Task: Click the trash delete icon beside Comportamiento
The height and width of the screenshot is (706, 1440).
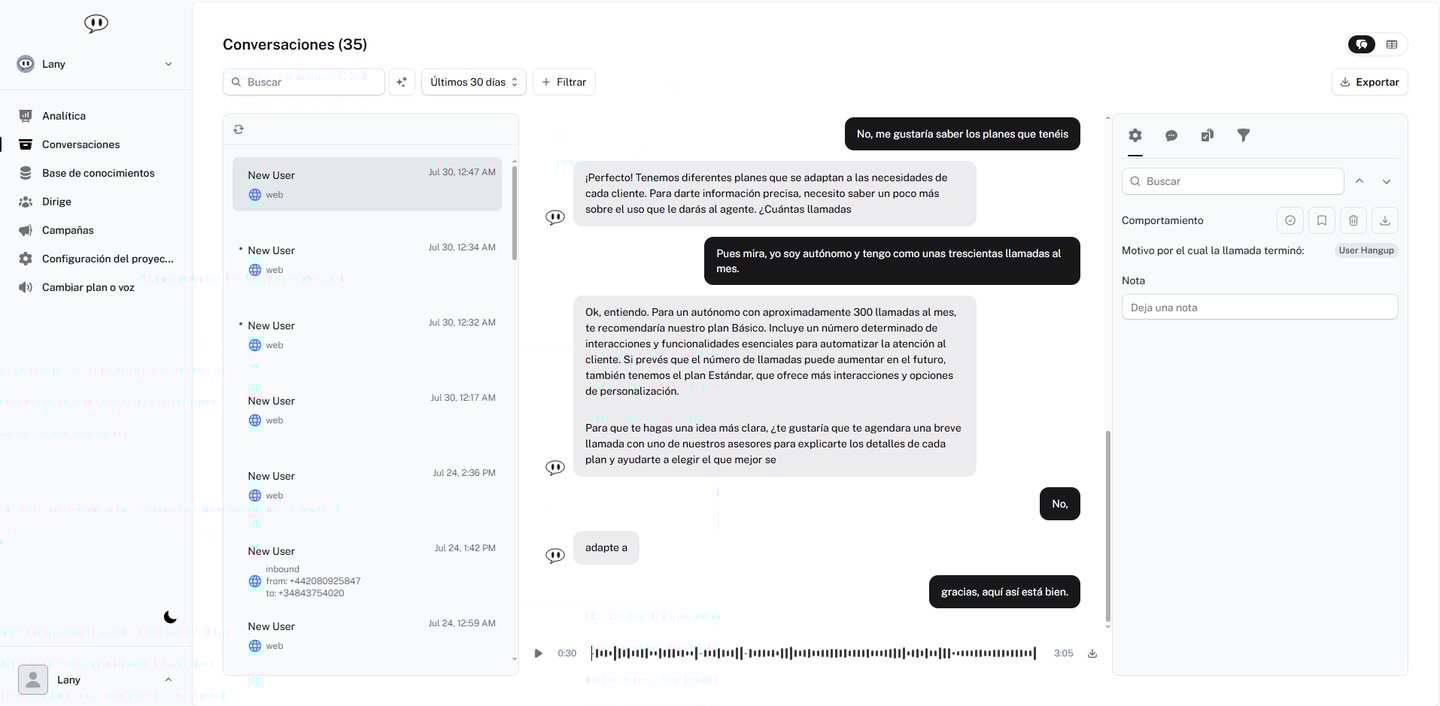Action: coord(1353,220)
